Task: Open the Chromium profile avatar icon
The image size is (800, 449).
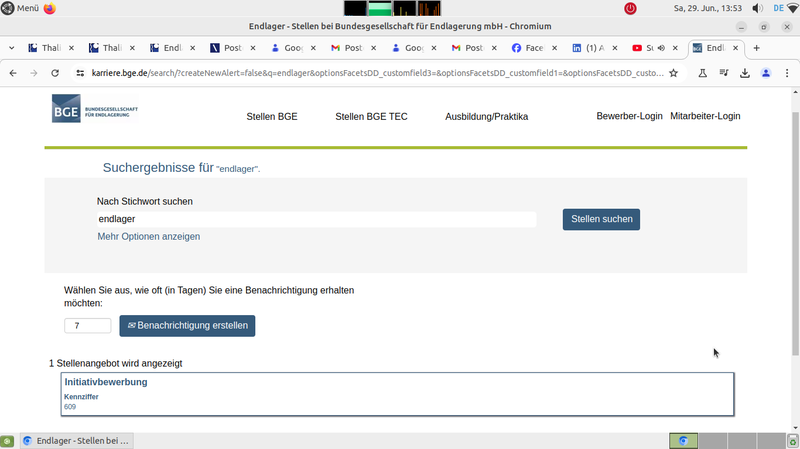Action: click(766, 73)
